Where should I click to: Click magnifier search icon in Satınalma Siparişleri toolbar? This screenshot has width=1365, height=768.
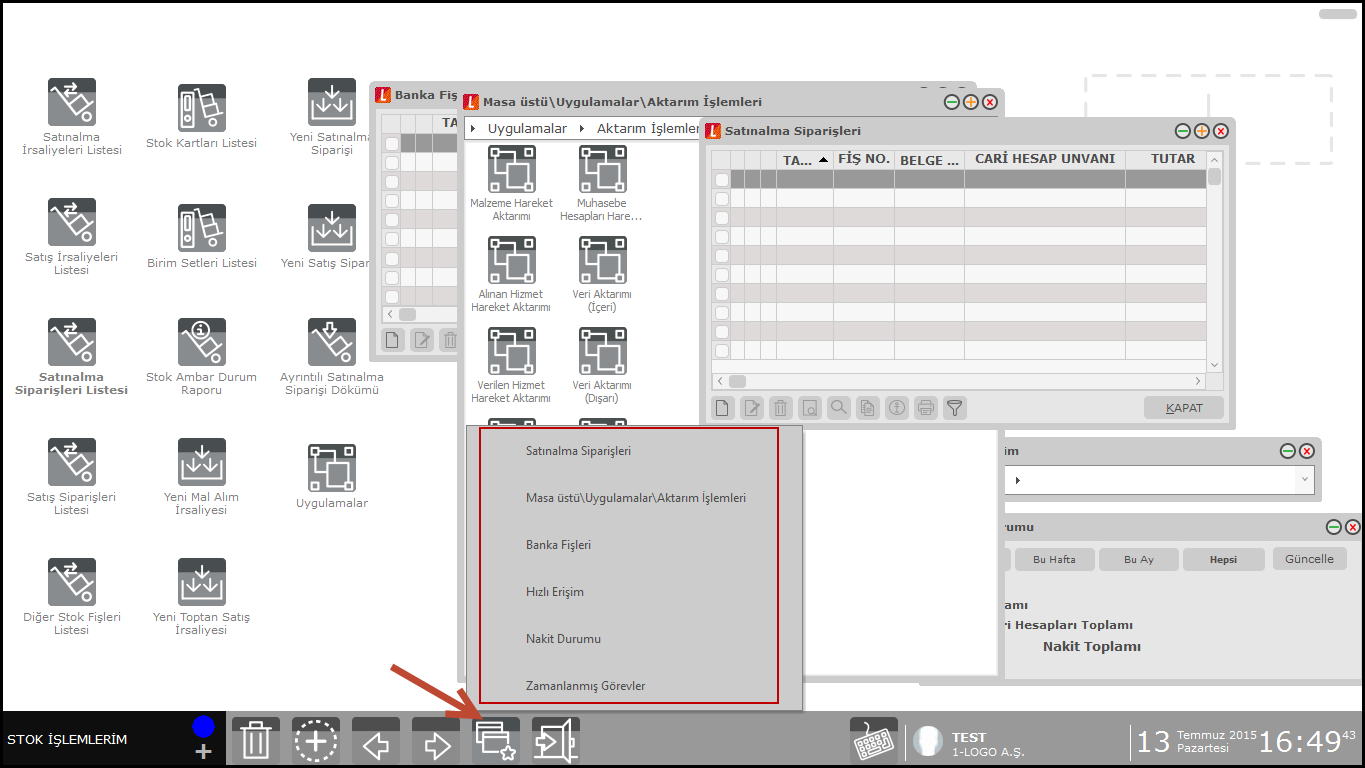point(839,407)
